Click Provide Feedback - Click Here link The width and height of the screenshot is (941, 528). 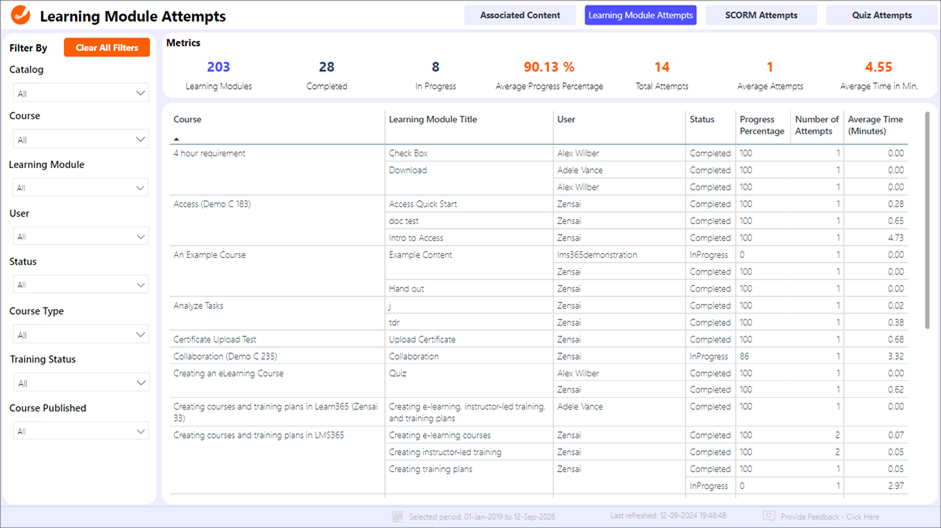tap(829, 517)
